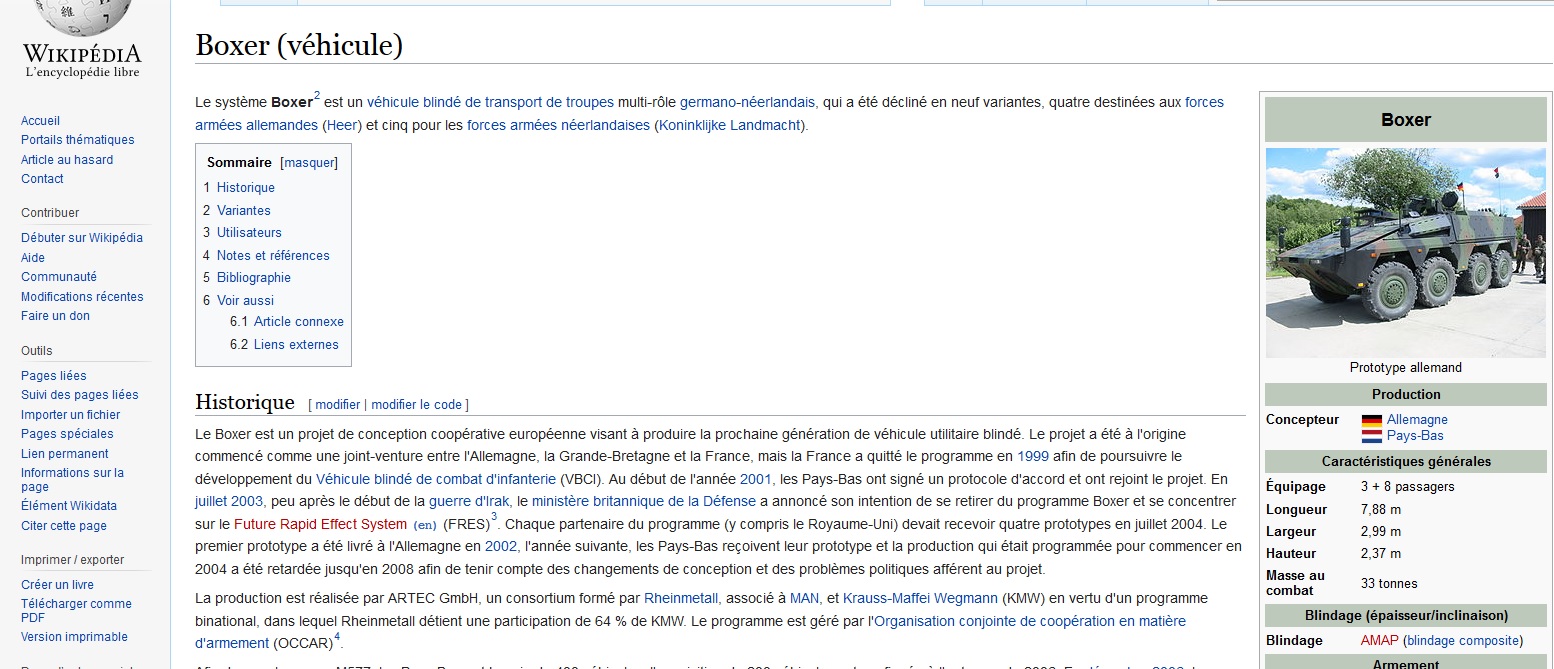Click Télécharger comme PDF
Screen dimensions: 1554x669
coord(76,610)
